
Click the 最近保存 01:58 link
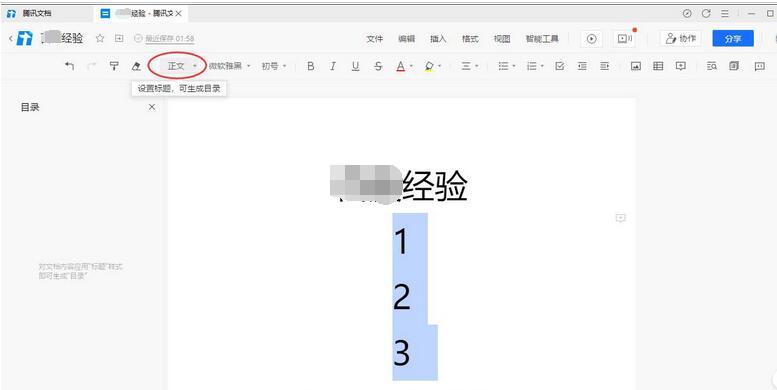[169, 39]
